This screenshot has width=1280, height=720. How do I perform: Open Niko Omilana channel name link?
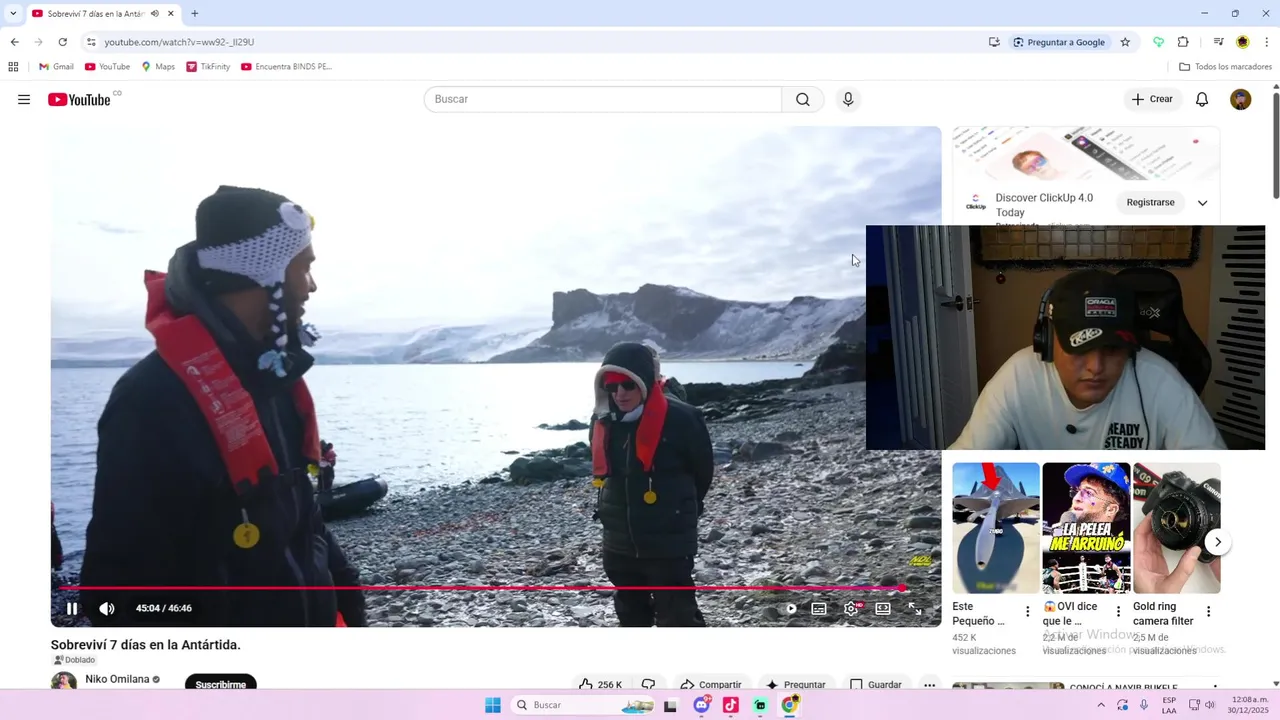click(x=117, y=679)
